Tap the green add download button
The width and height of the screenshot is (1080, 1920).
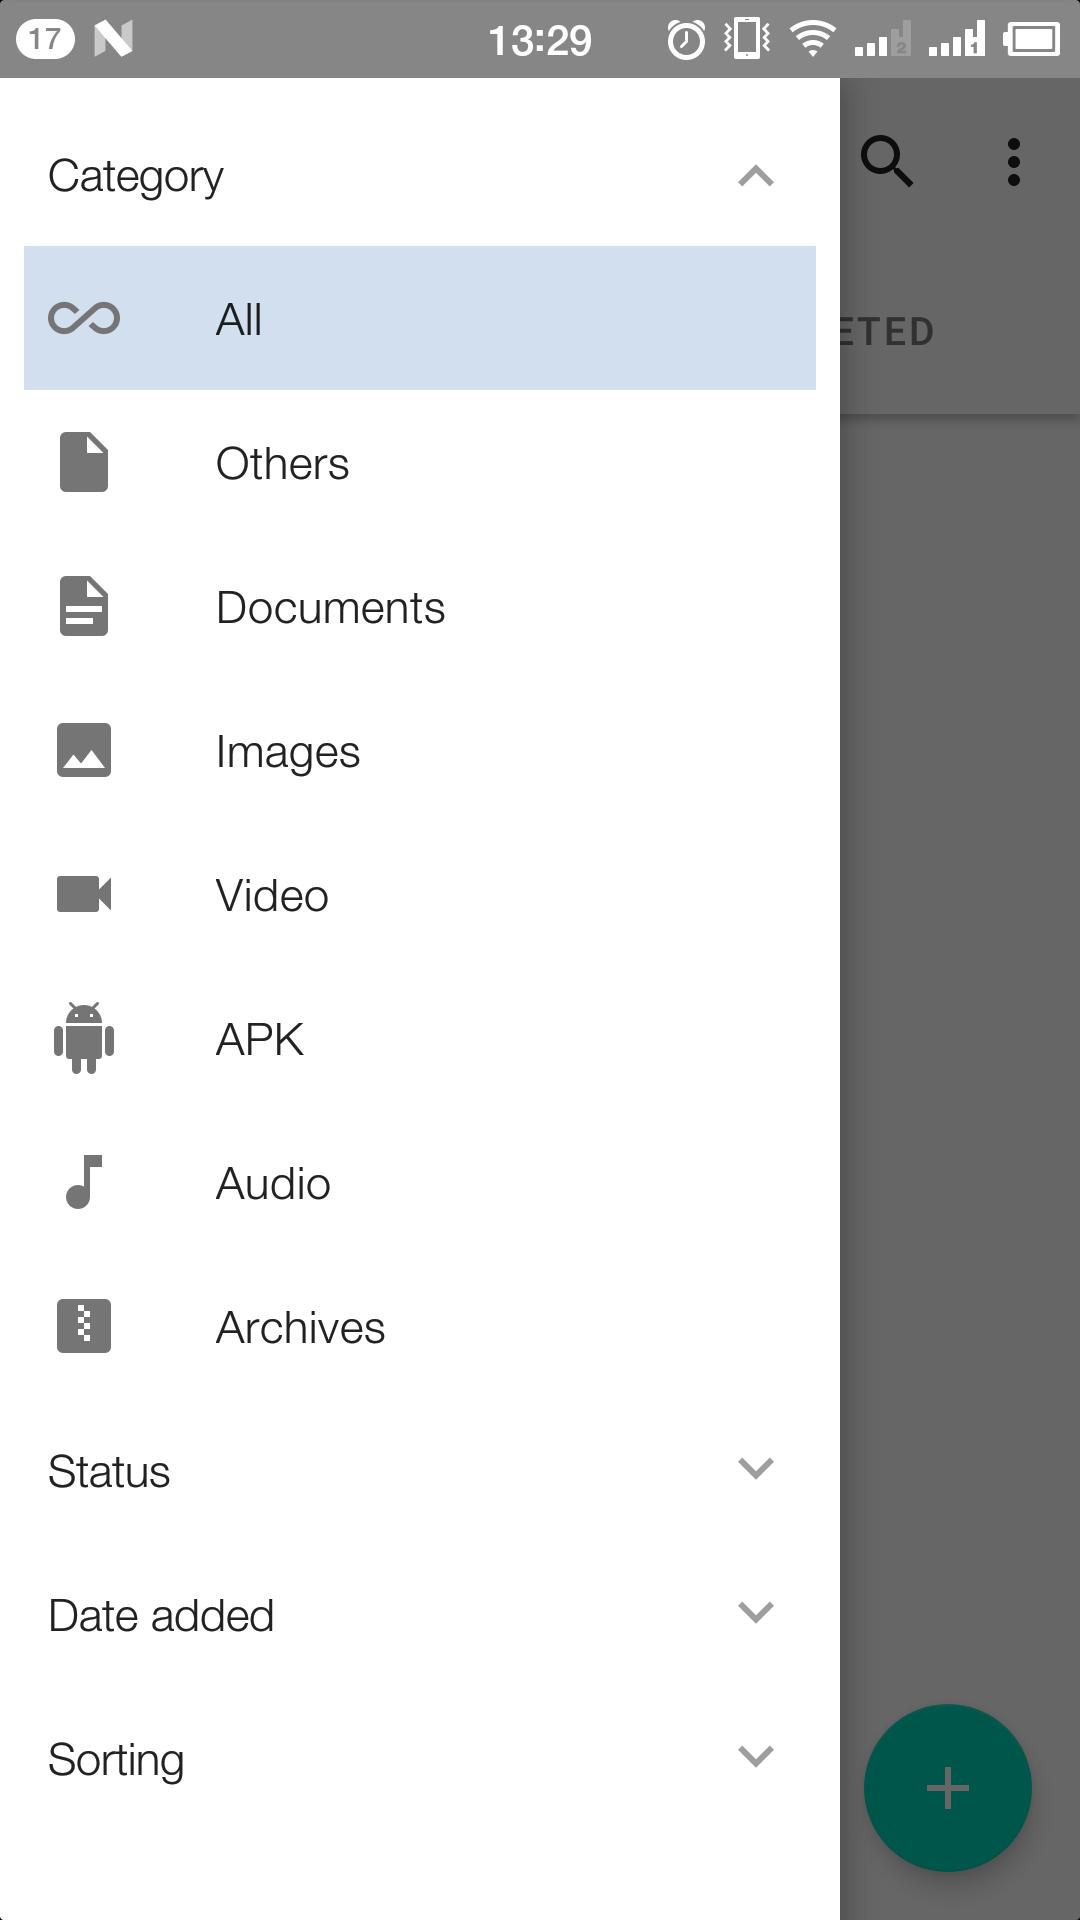(948, 1788)
